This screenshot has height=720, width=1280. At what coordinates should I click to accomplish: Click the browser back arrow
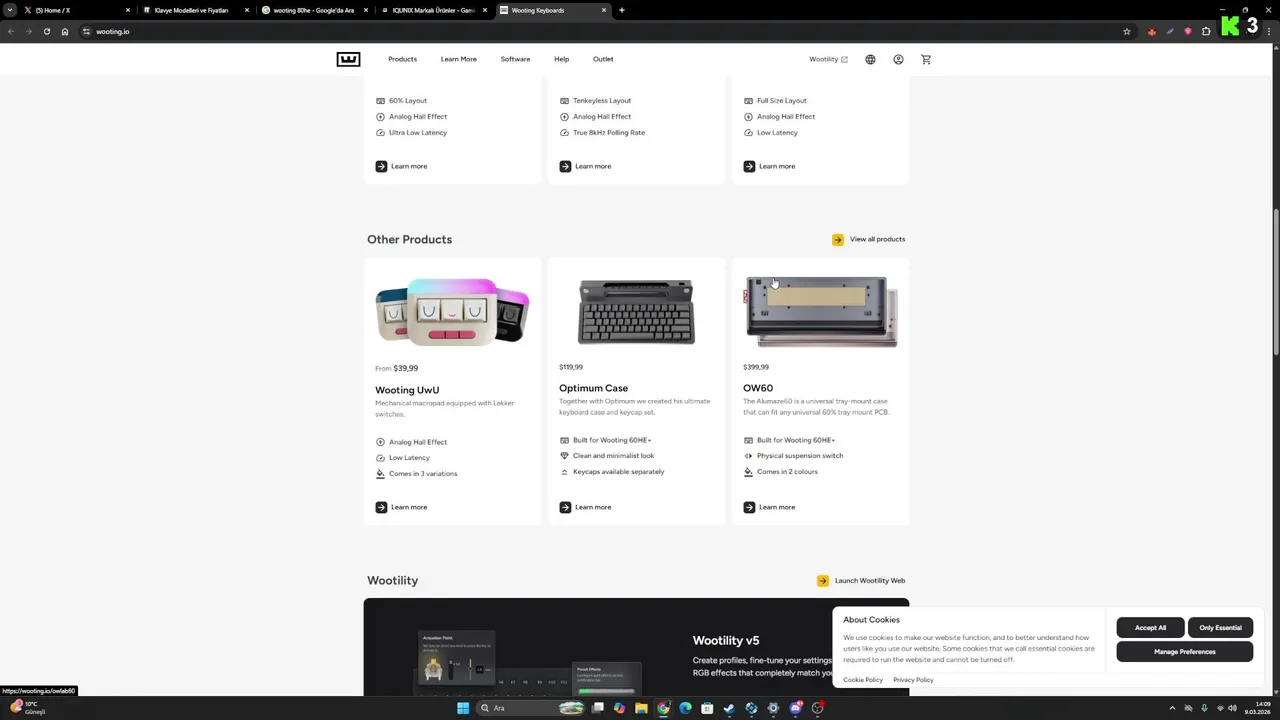coord(11,31)
